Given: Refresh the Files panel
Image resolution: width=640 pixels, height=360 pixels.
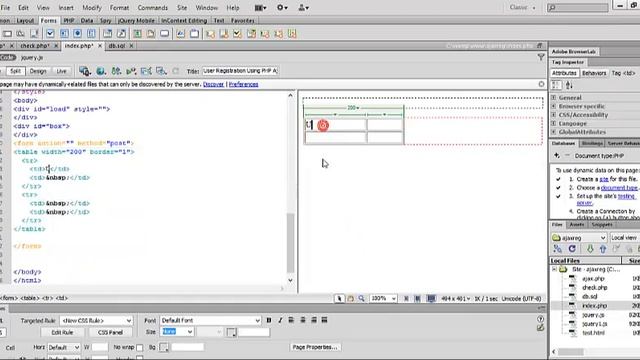Looking at the screenshot, I should pyautogui.click(x=572, y=249).
